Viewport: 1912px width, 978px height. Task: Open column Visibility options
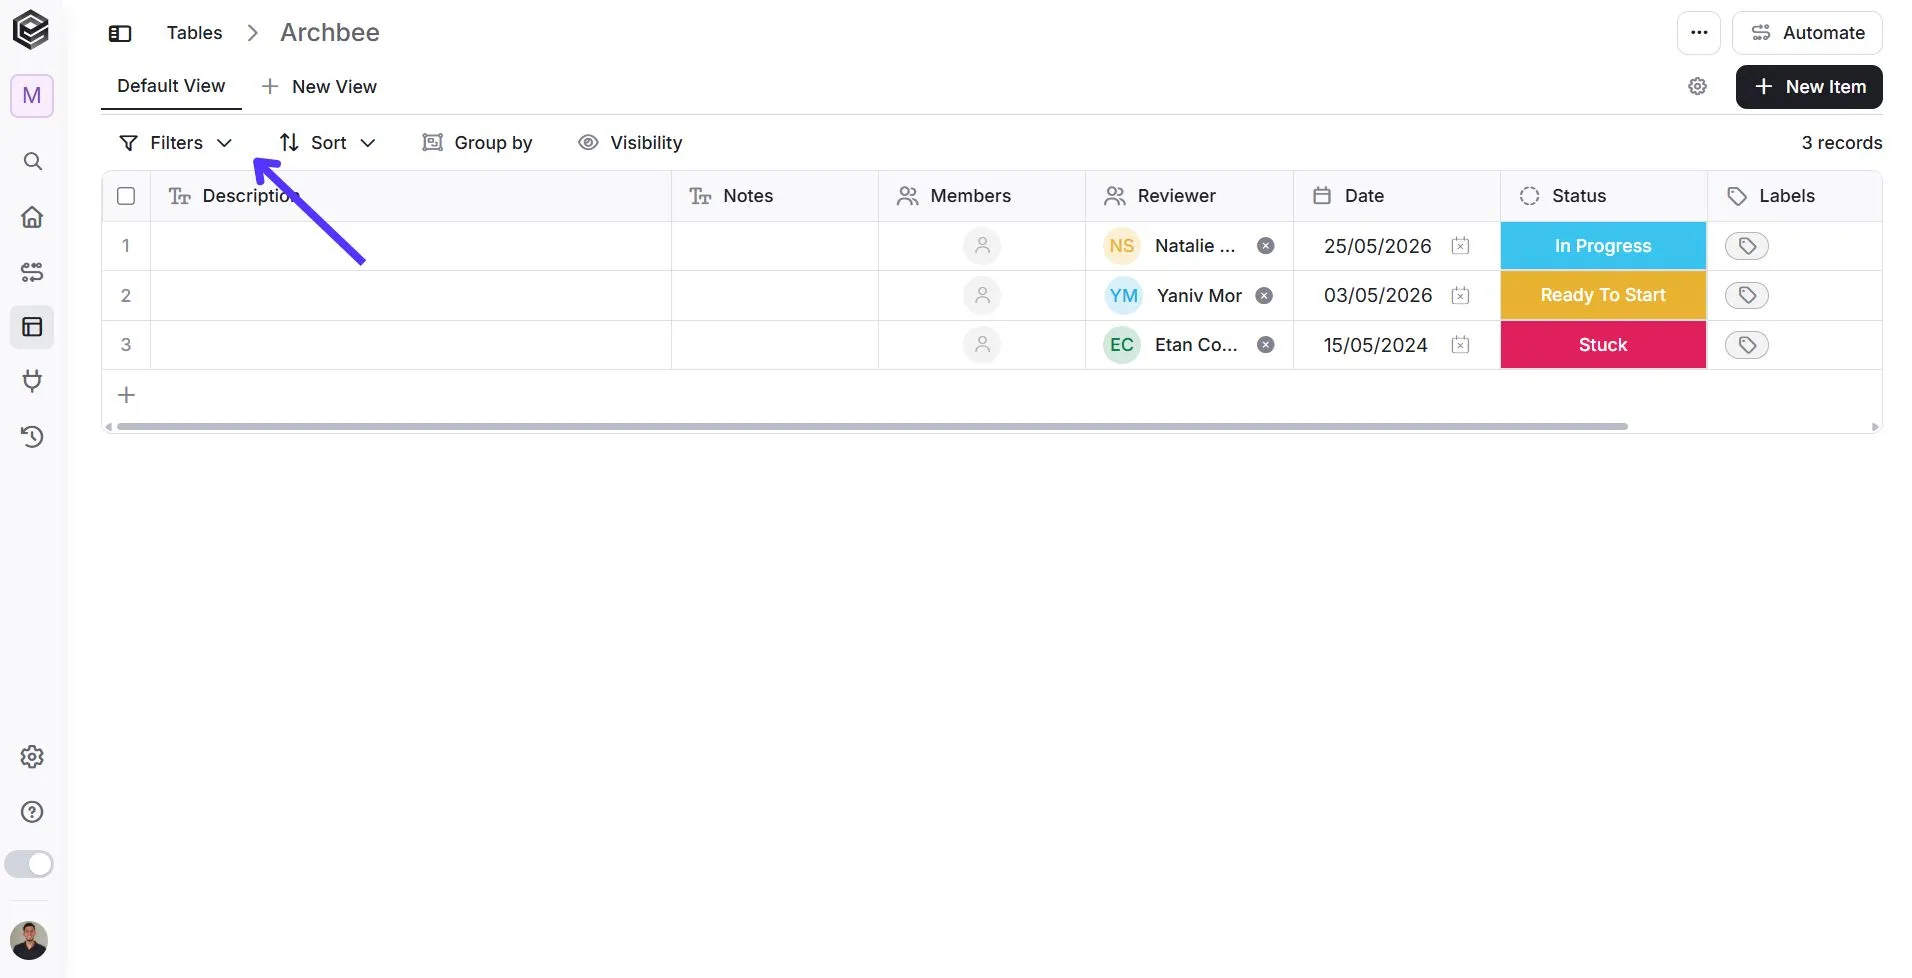631,143
